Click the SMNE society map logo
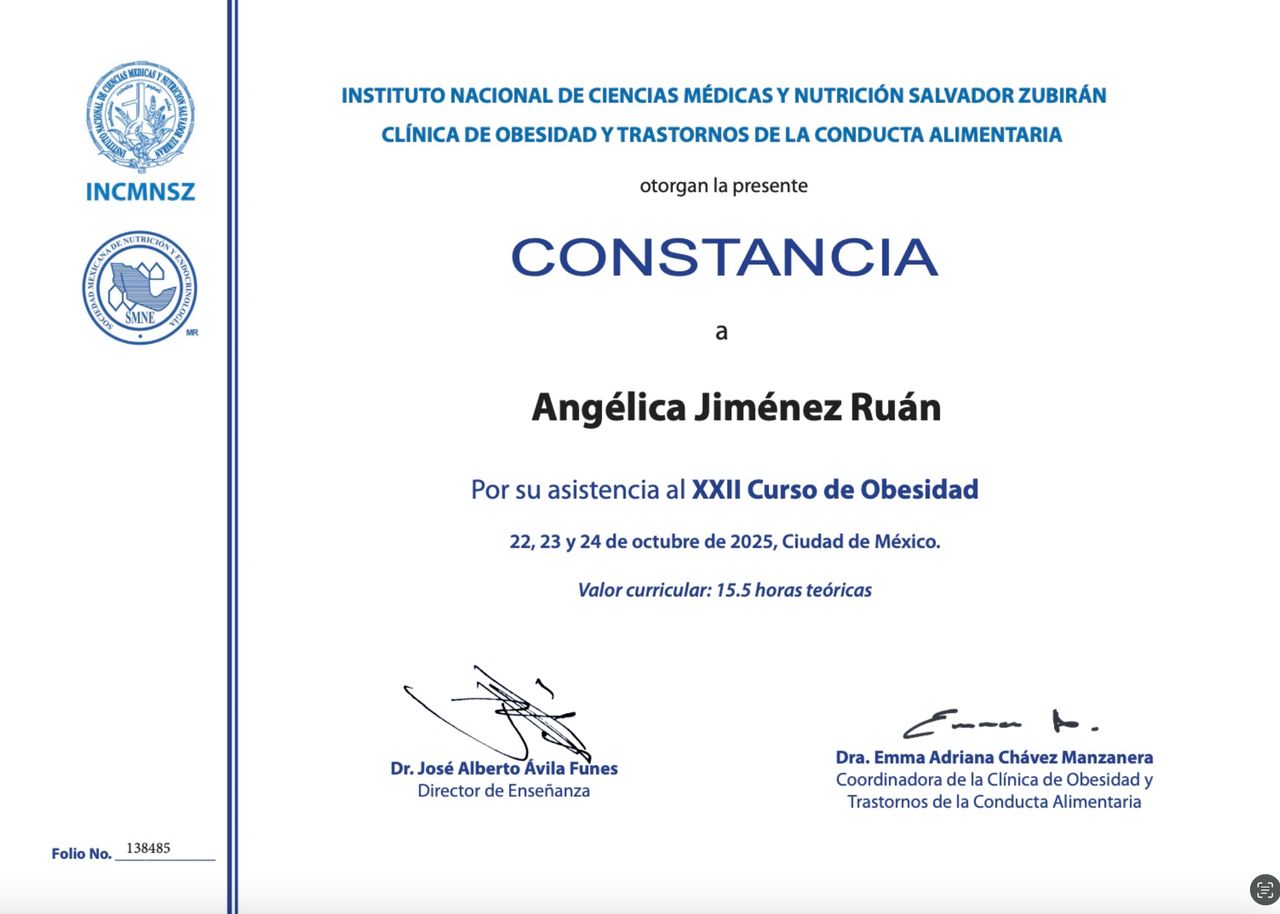1280x914 pixels. point(140,288)
